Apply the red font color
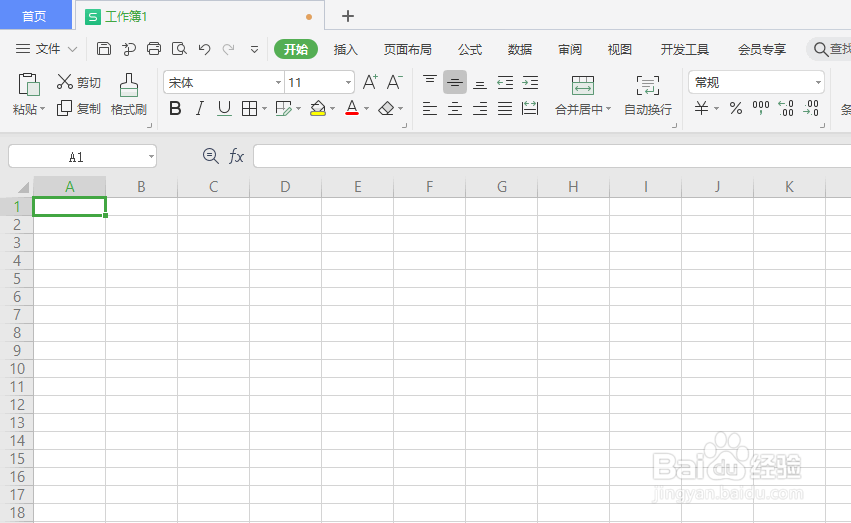This screenshot has height=523, width=851. click(352, 108)
